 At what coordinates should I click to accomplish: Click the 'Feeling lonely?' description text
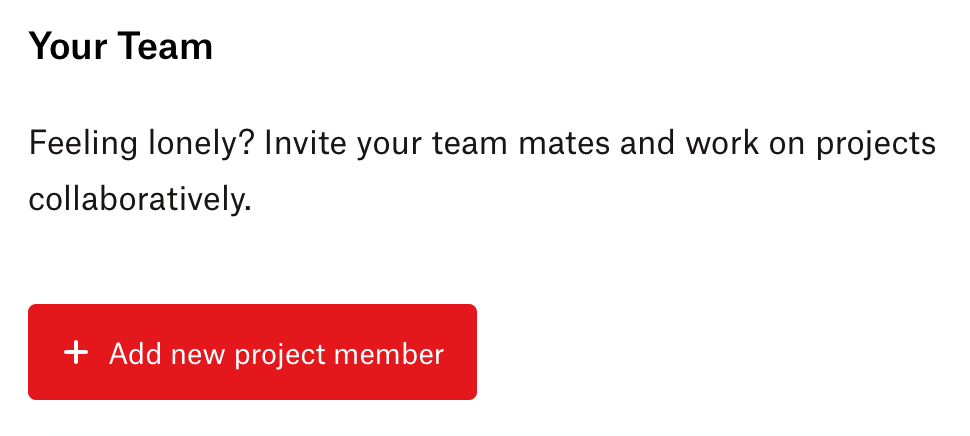tap(482, 171)
